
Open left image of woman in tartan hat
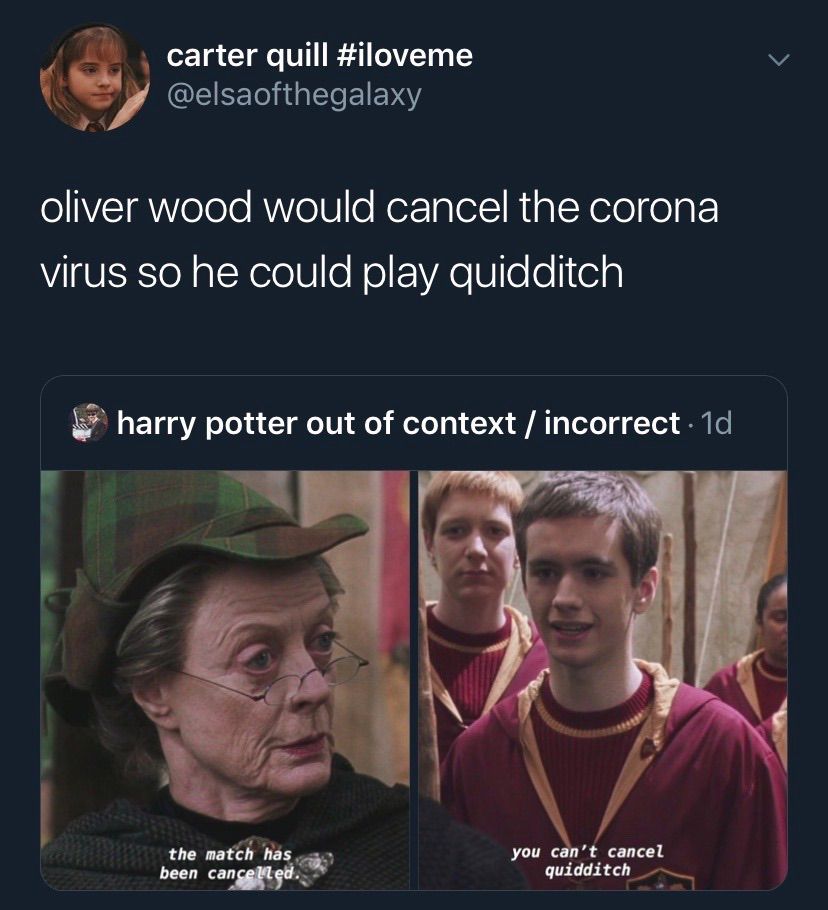[x=225, y=680]
